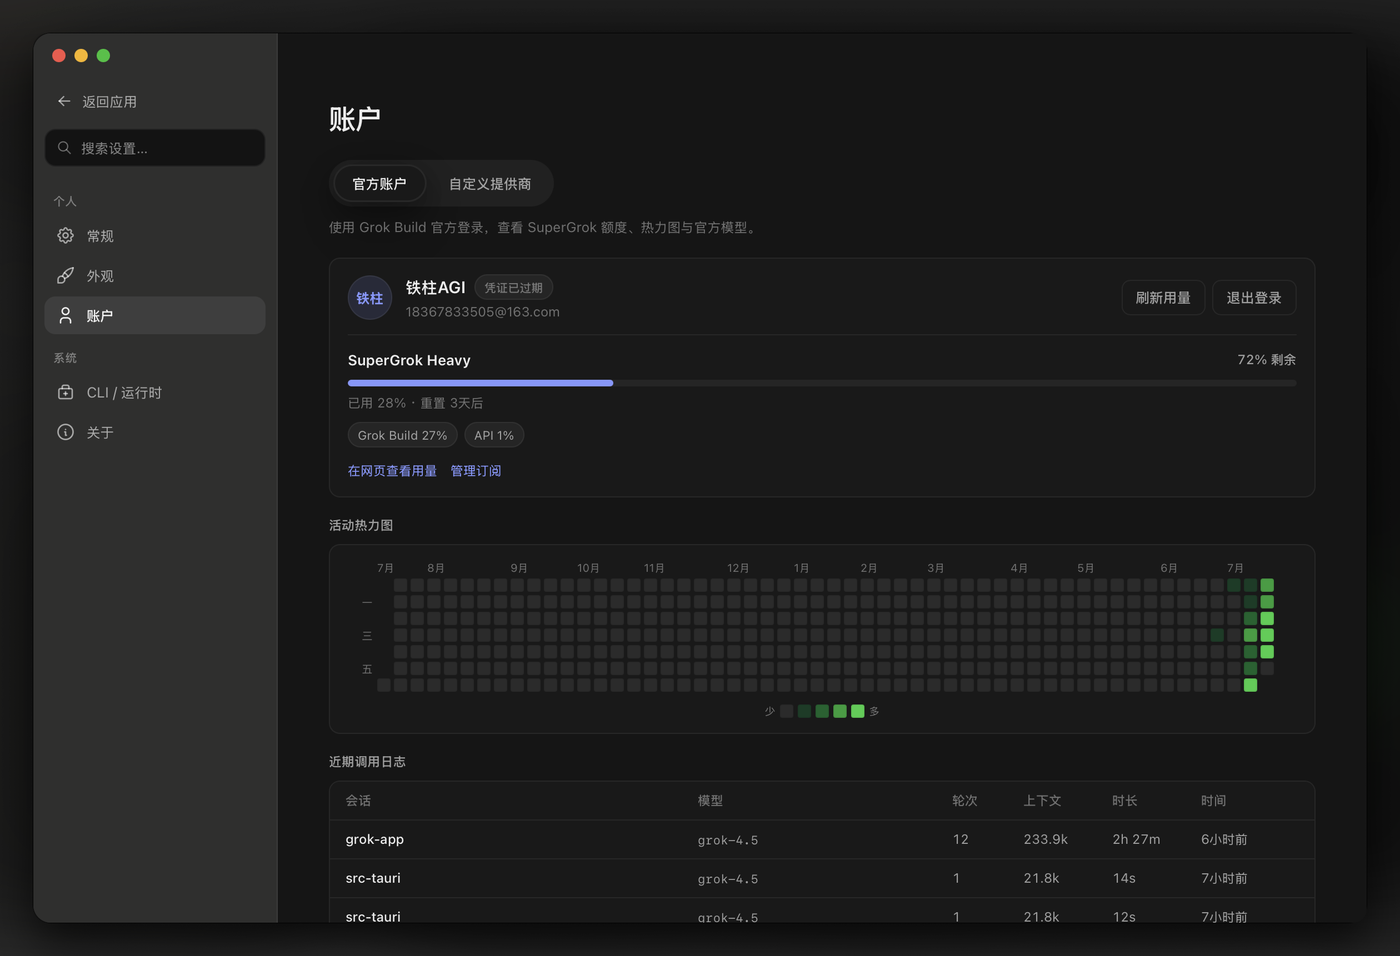This screenshot has width=1400, height=956.
Task: Open the 管理订阅 link
Action: coord(476,471)
